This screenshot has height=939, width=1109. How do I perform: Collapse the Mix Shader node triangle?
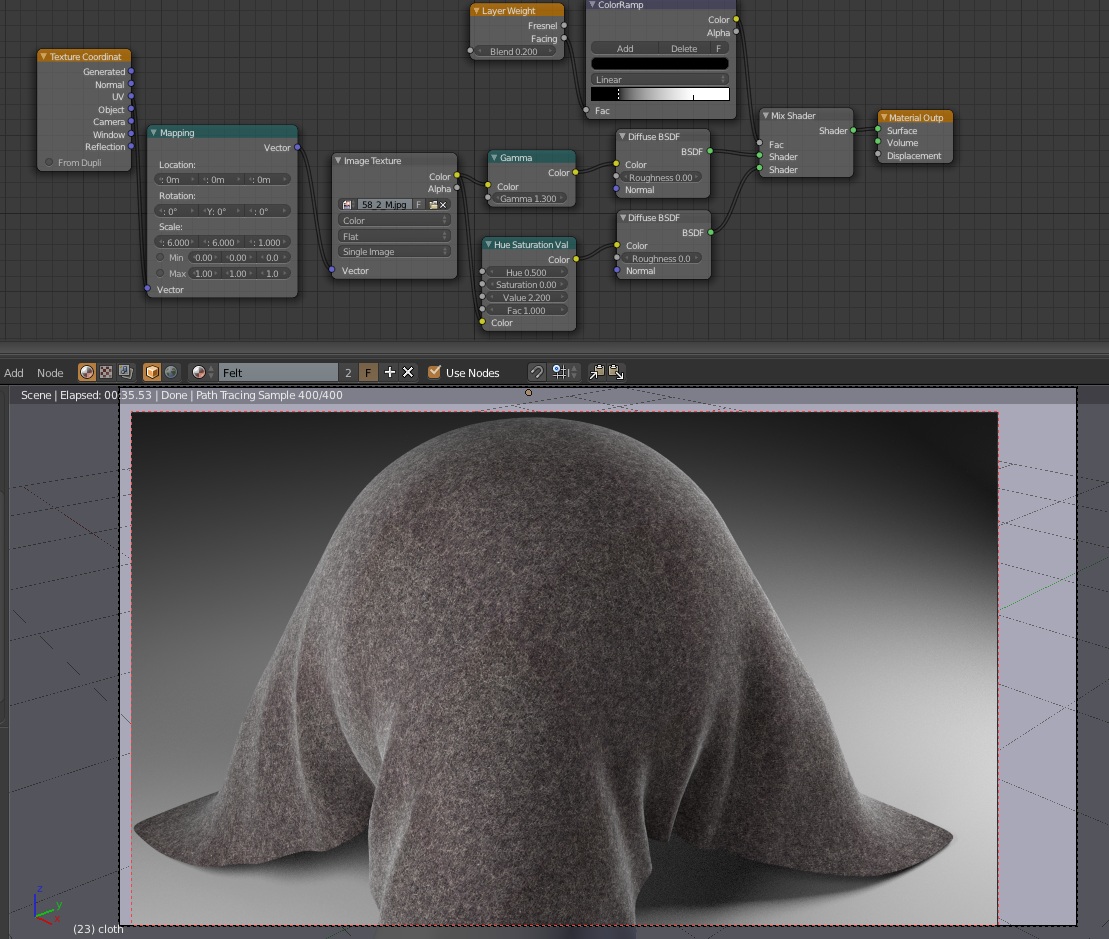tap(765, 116)
